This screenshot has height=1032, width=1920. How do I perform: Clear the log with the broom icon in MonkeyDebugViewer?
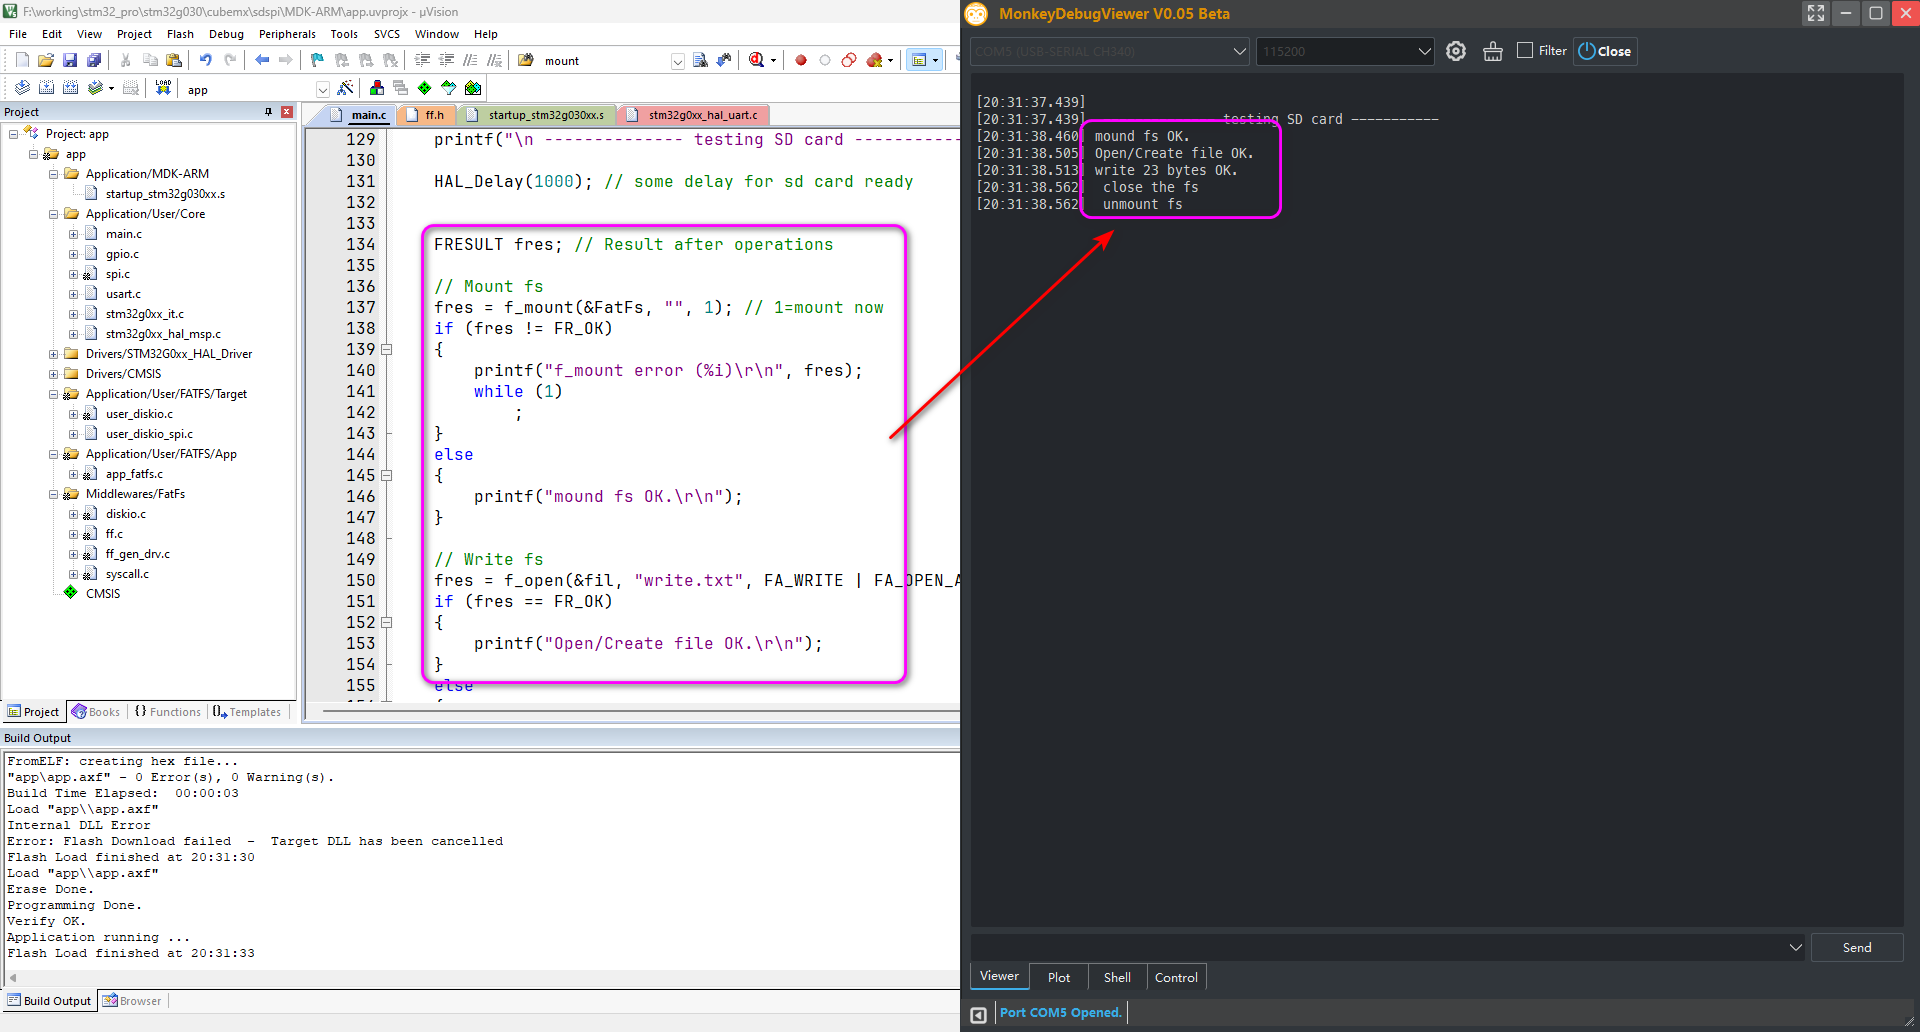click(1493, 51)
